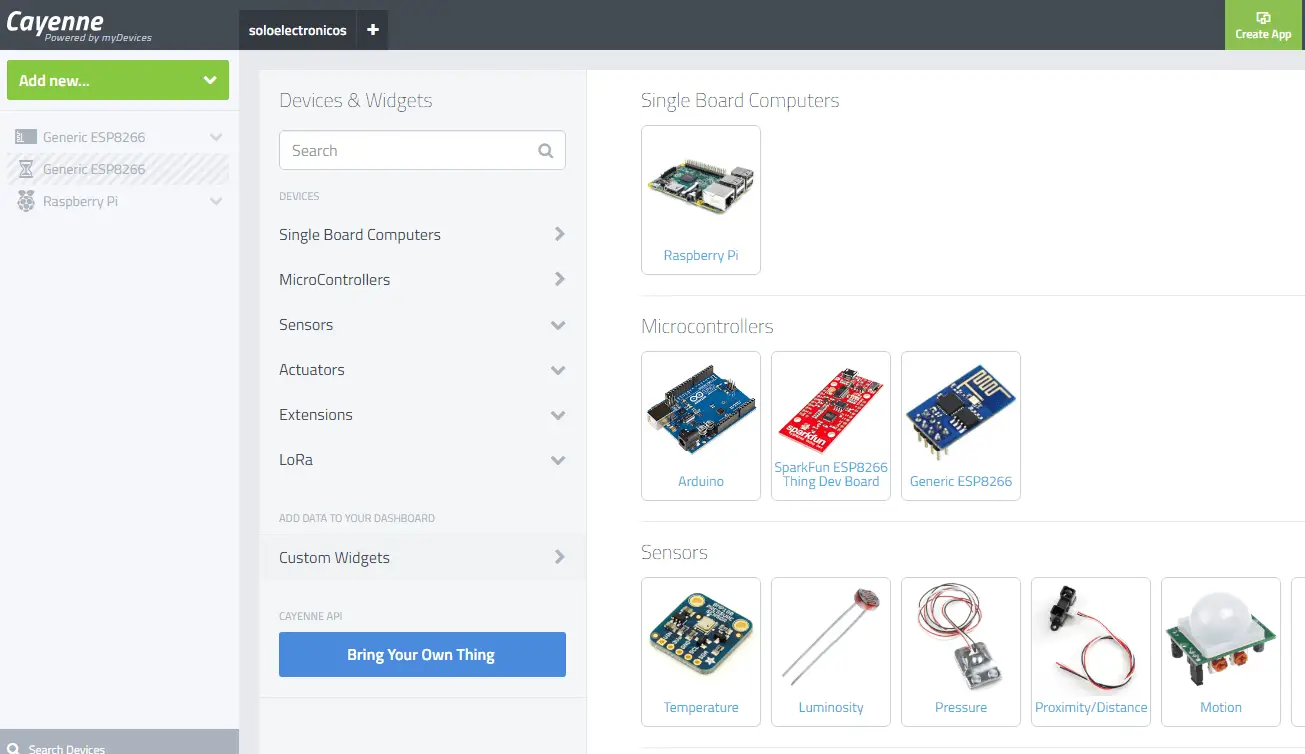The image size is (1305, 754).
Task: Open Sensors menu item
Action: [422, 324]
